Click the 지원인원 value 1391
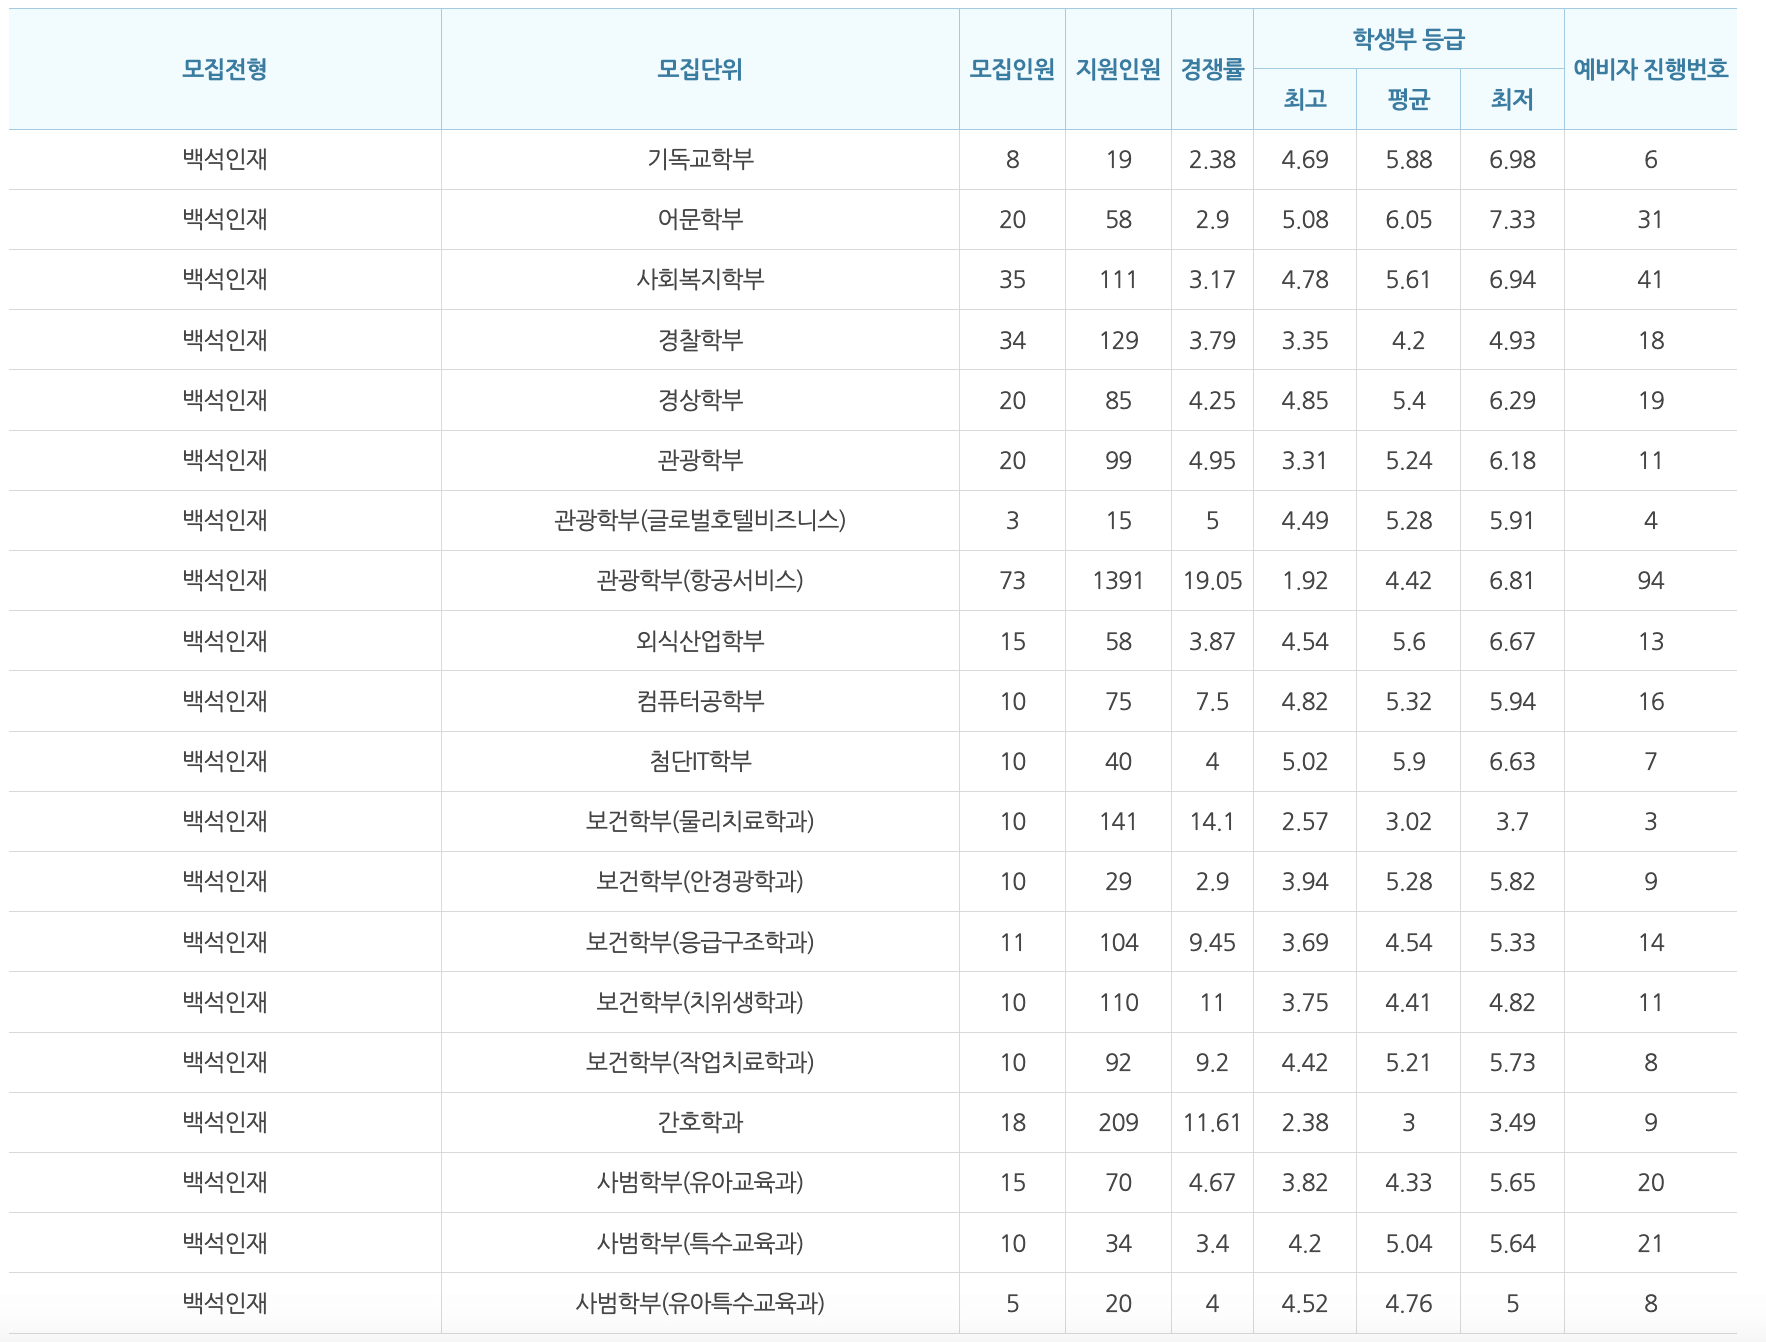The image size is (1766, 1342). coord(1119,580)
